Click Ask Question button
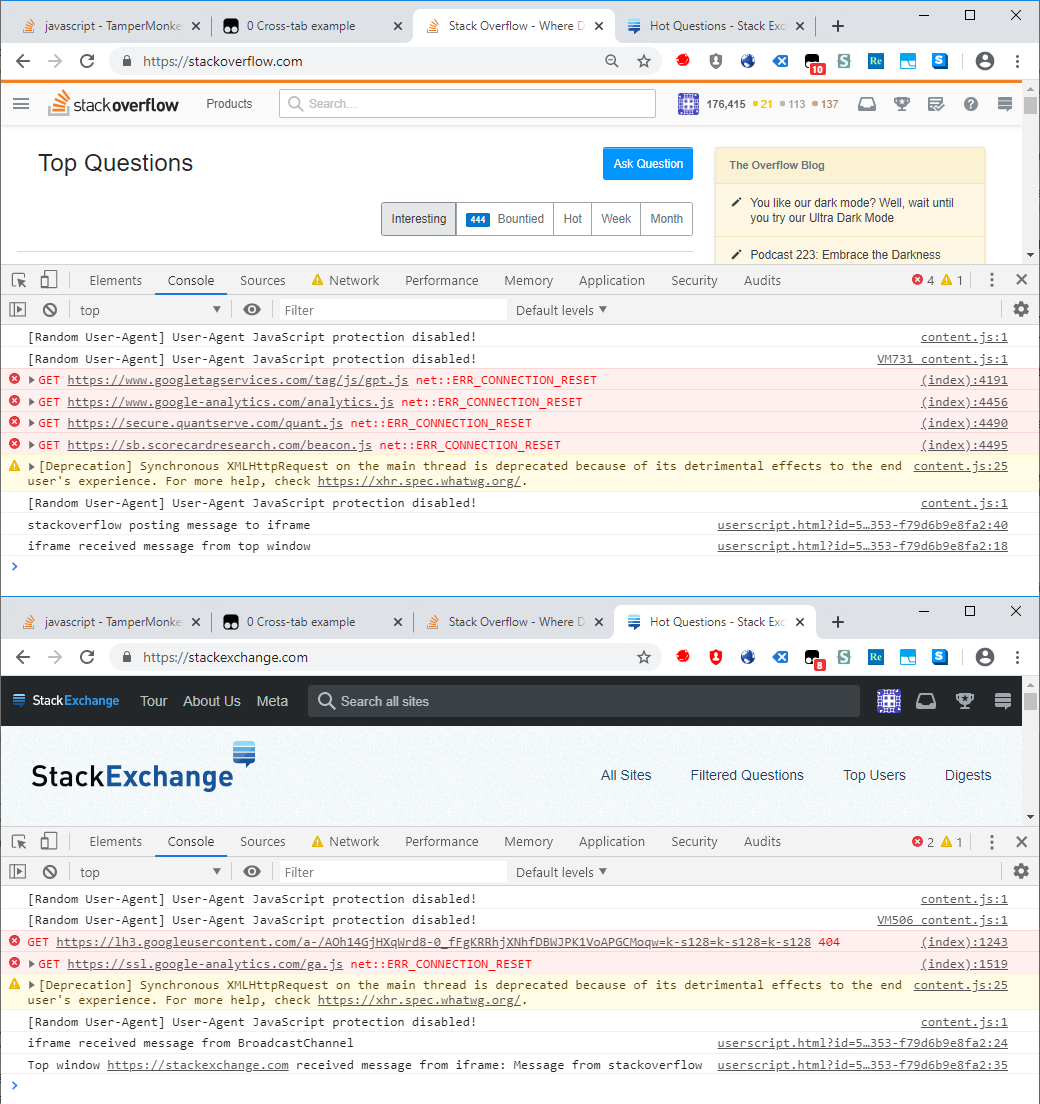Image resolution: width=1040 pixels, height=1104 pixels. coord(648,163)
